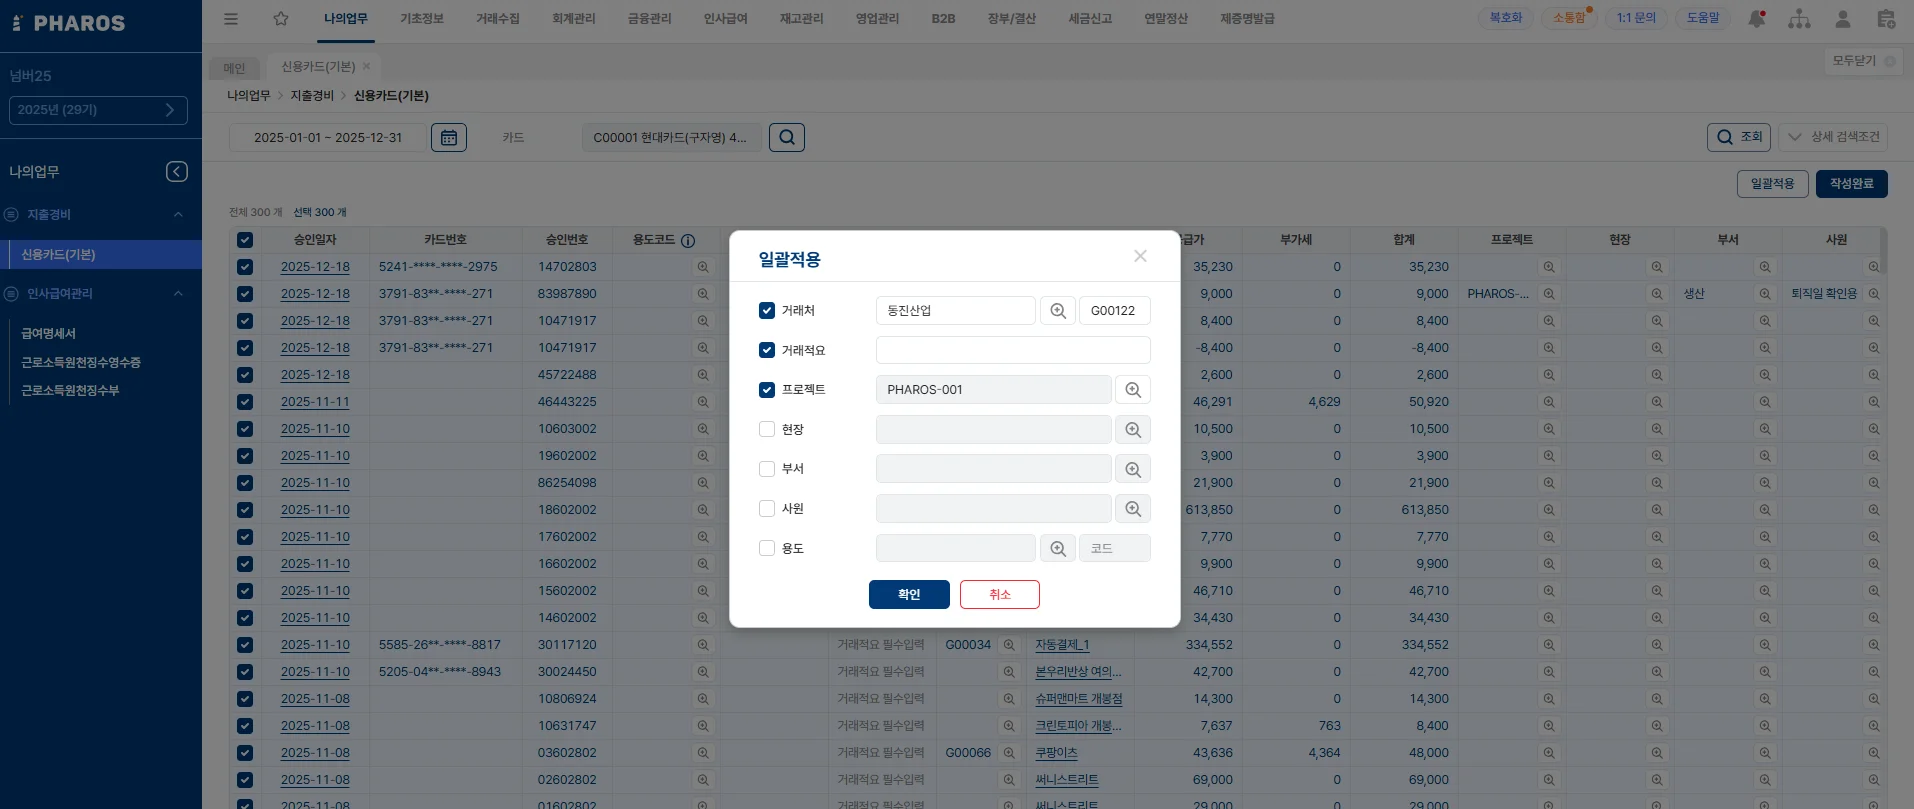Screen dimensions: 1914x809
Task: Switch to the 메인 tab
Action: point(234,68)
